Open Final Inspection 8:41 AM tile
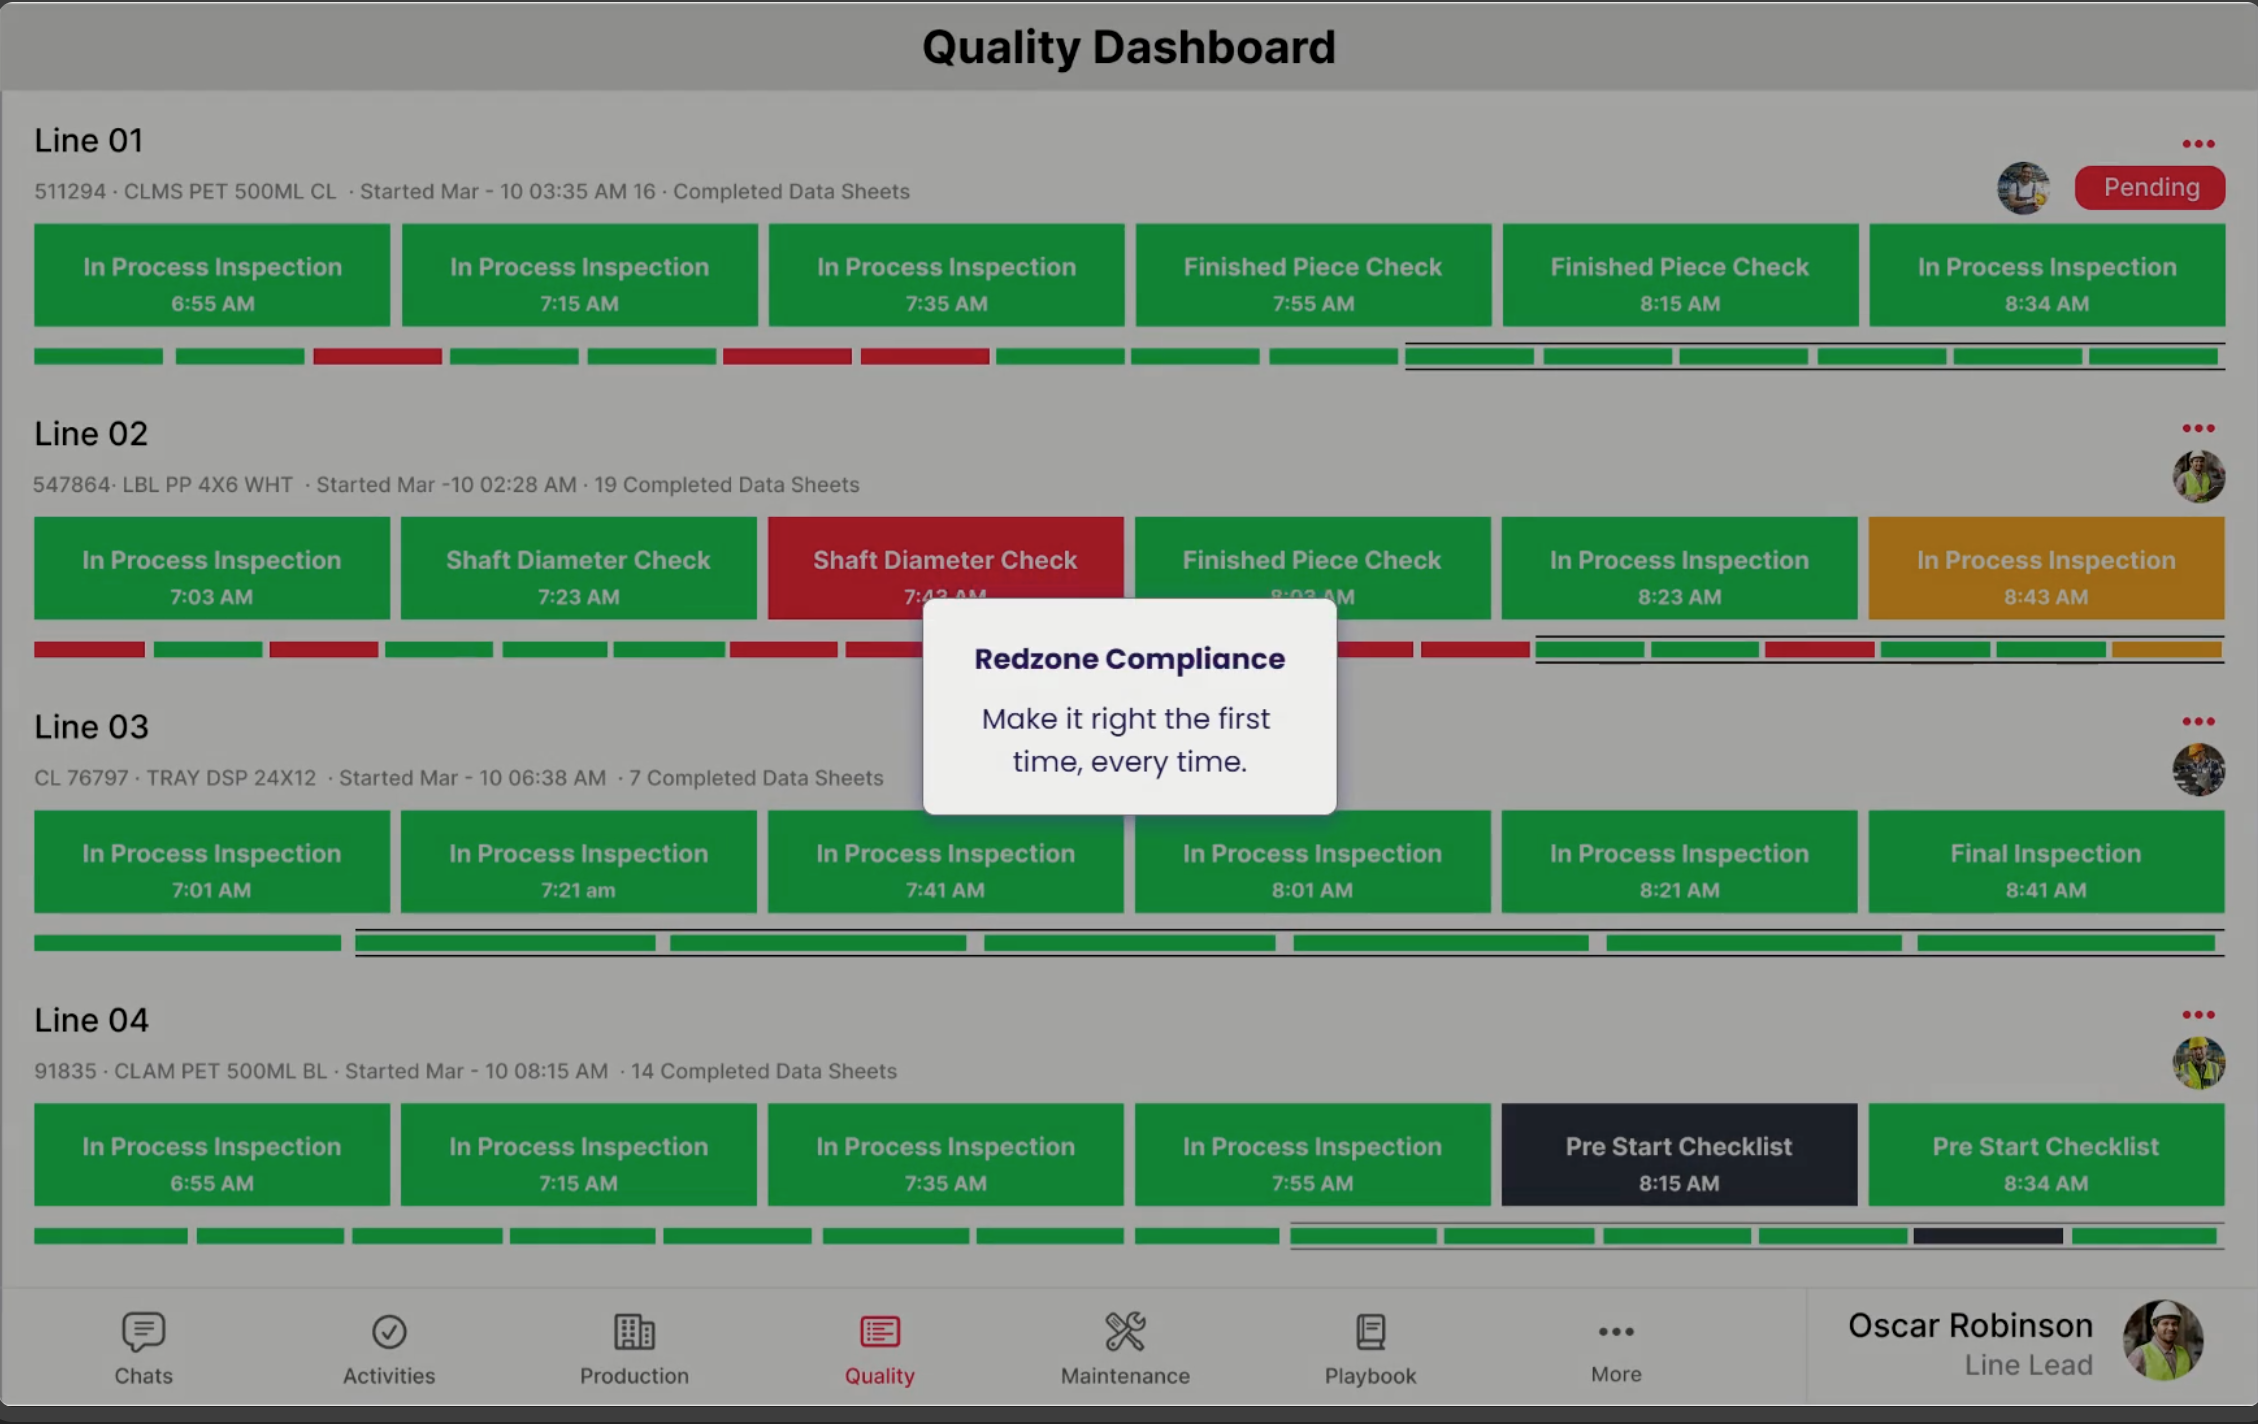2258x1424 pixels. (2046, 862)
